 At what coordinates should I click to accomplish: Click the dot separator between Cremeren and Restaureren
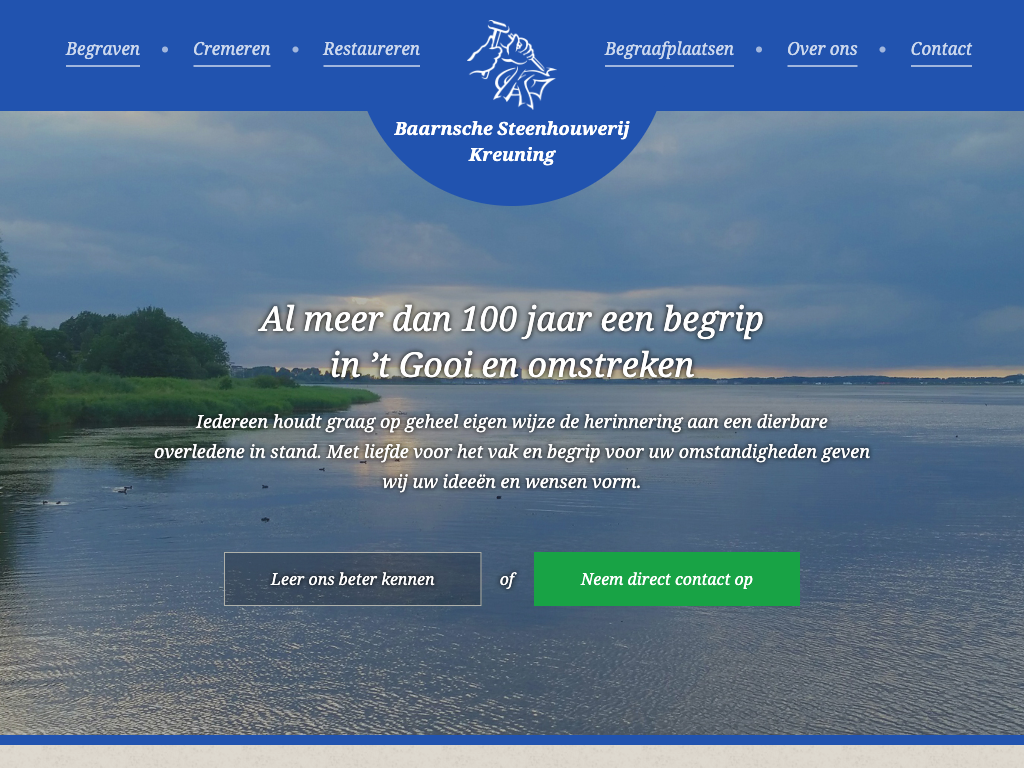click(295, 49)
